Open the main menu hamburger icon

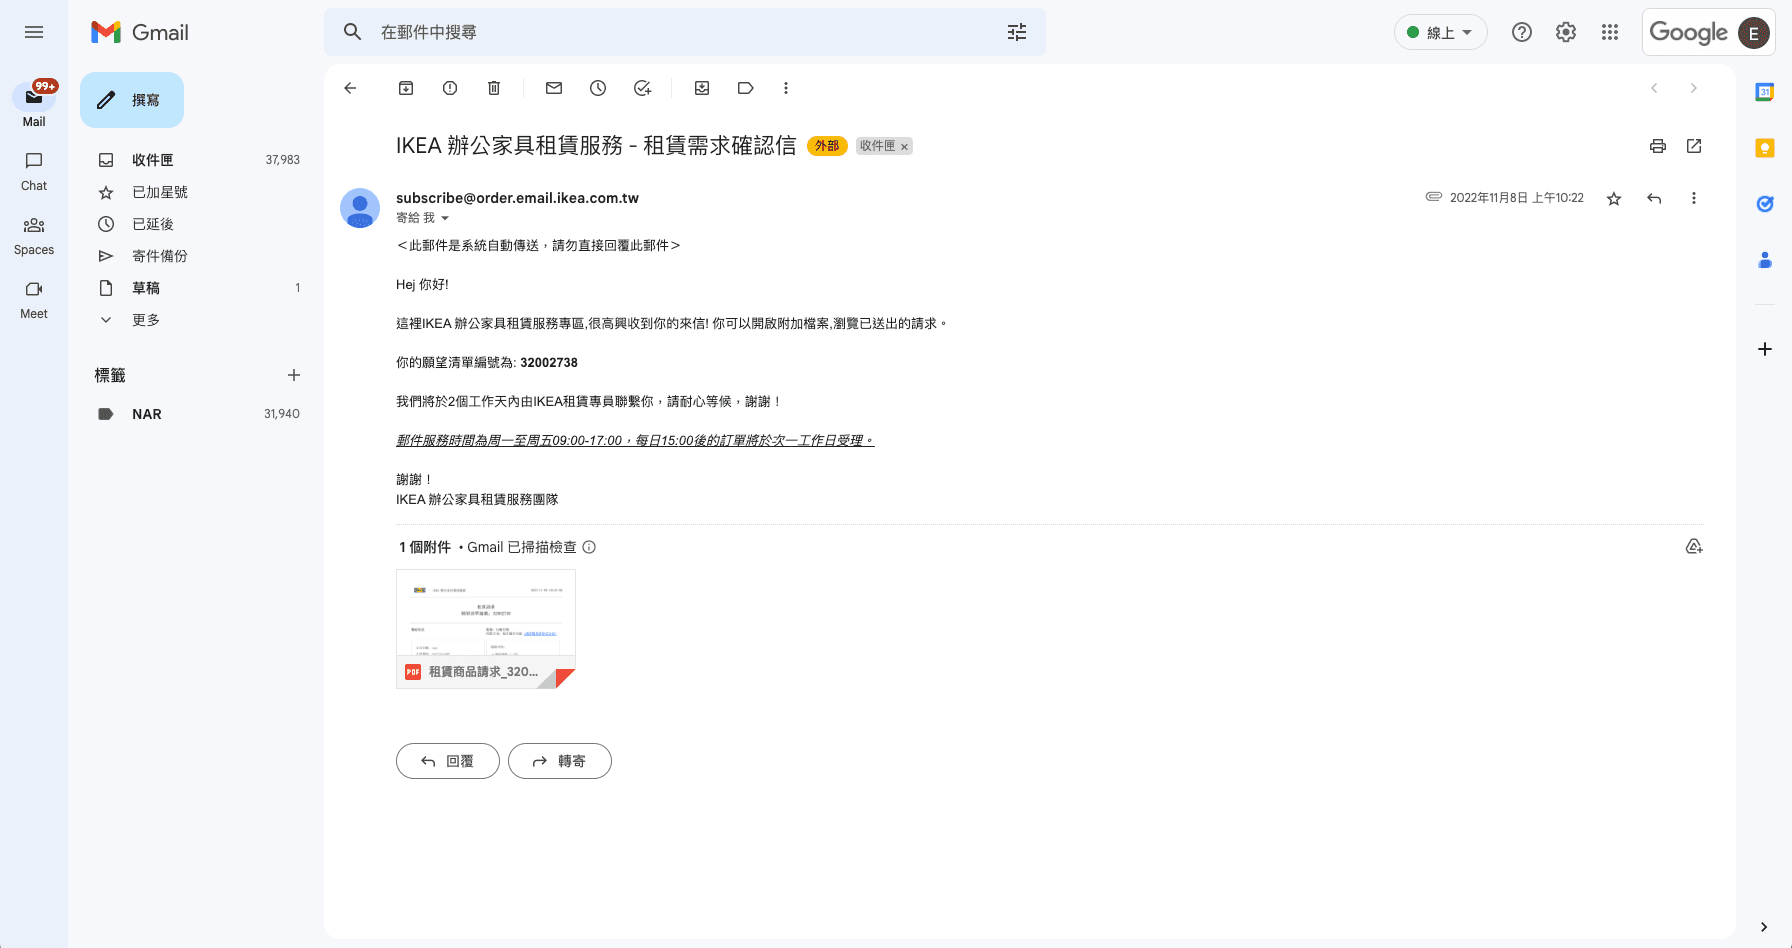coord(34,32)
